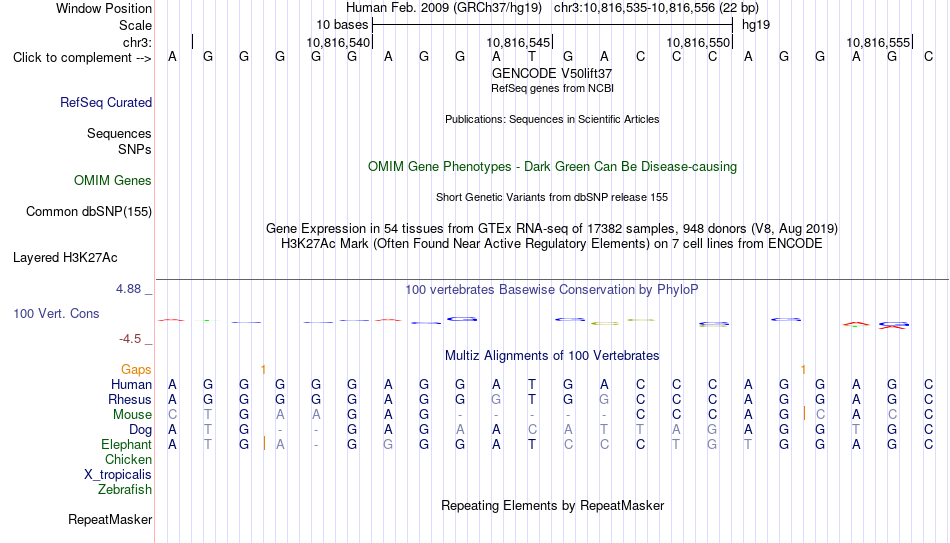
Task: Click 'Repeating Elements by RepeatMasker' title
Action: coord(552,505)
